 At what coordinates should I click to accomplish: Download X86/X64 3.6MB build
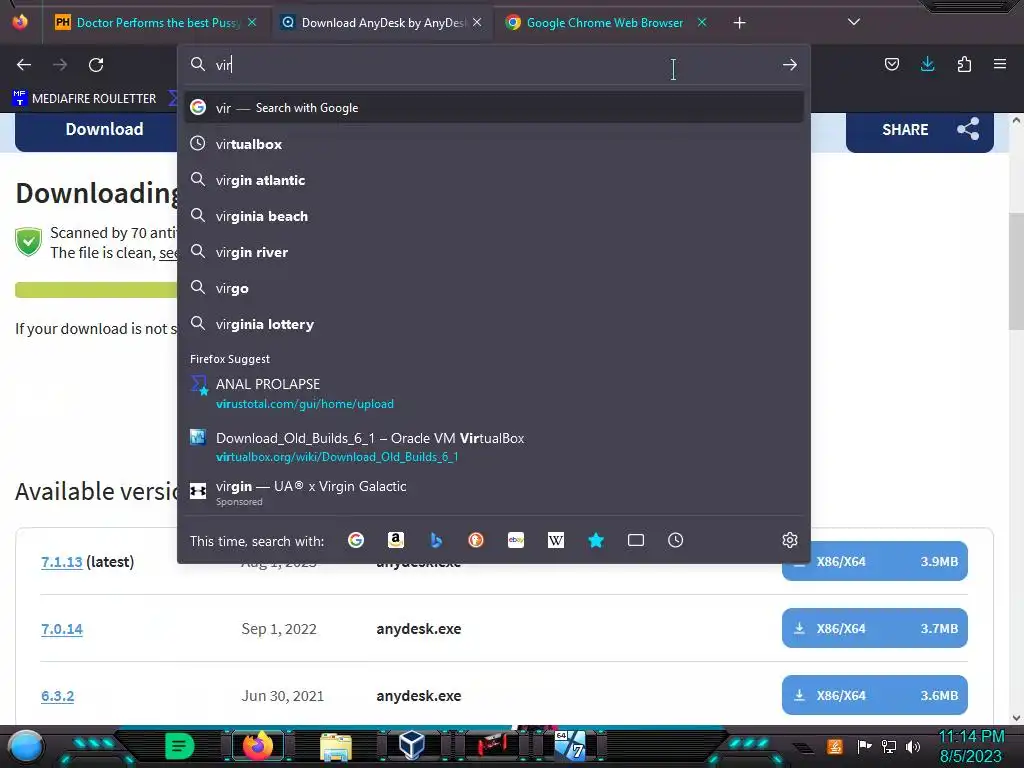coord(874,696)
